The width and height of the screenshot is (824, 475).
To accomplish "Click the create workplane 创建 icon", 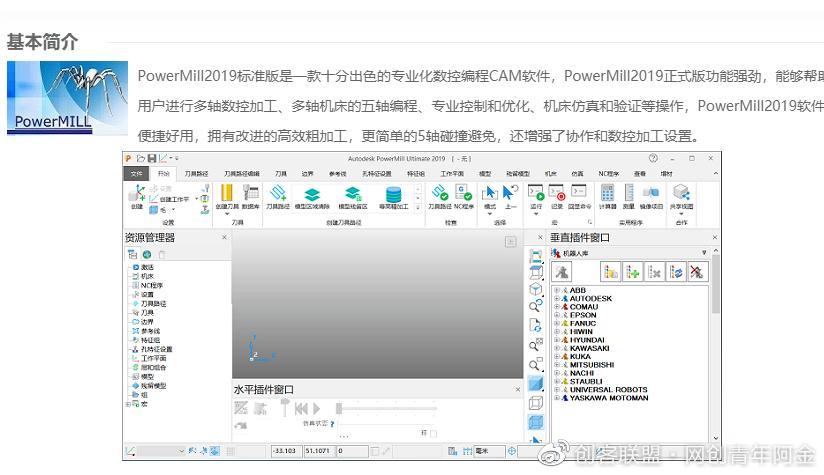I will tap(137, 197).
